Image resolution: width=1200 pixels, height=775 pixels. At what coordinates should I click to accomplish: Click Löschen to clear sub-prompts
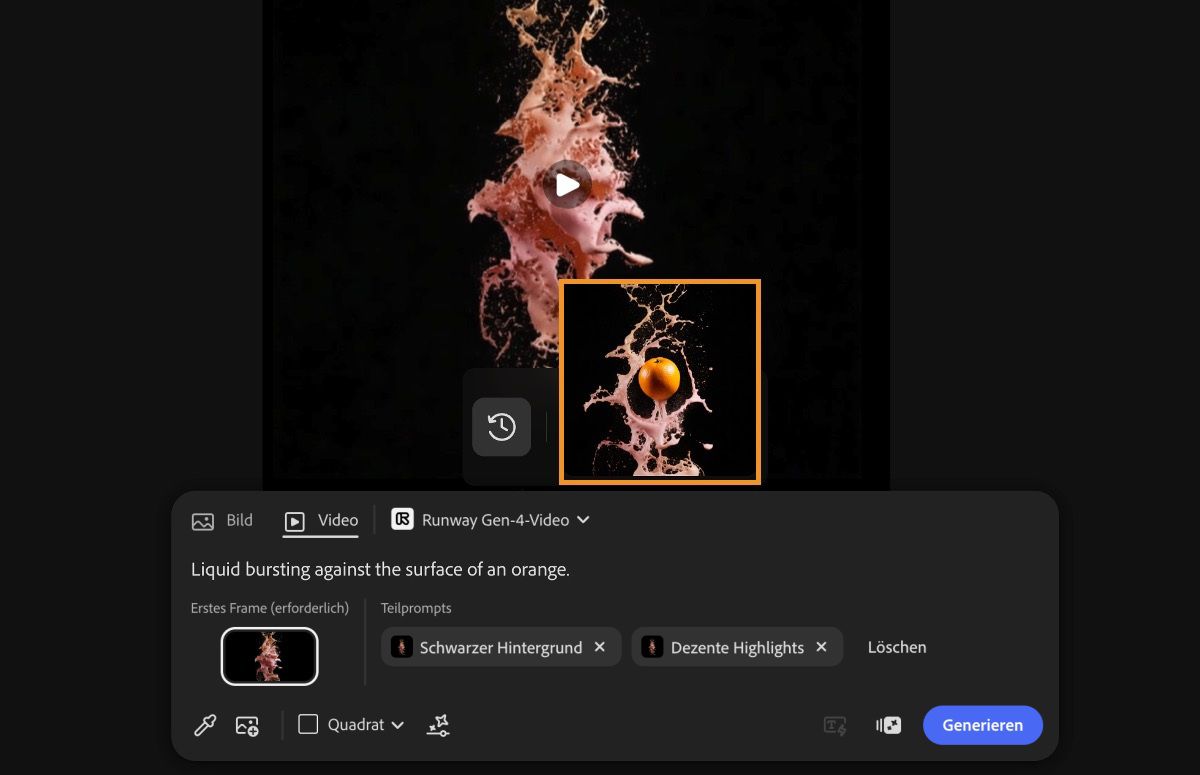(897, 647)
